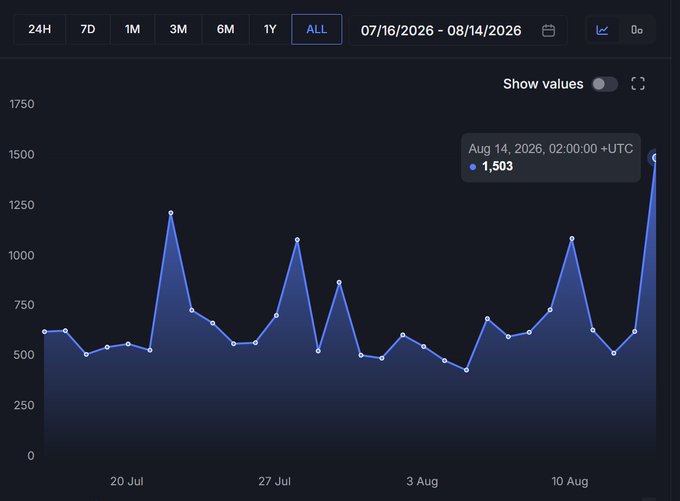This screenshot has height=501, width=680.
Task: Select the ALL time range
Action: tap(317, 29)
